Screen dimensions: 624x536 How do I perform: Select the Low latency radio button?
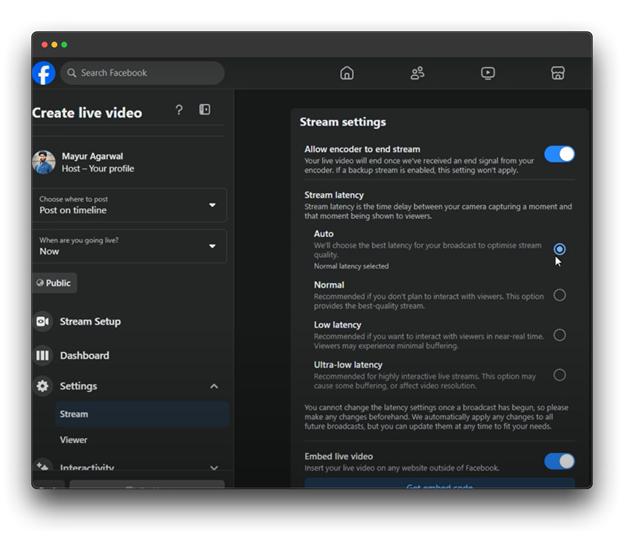point(559,335)
